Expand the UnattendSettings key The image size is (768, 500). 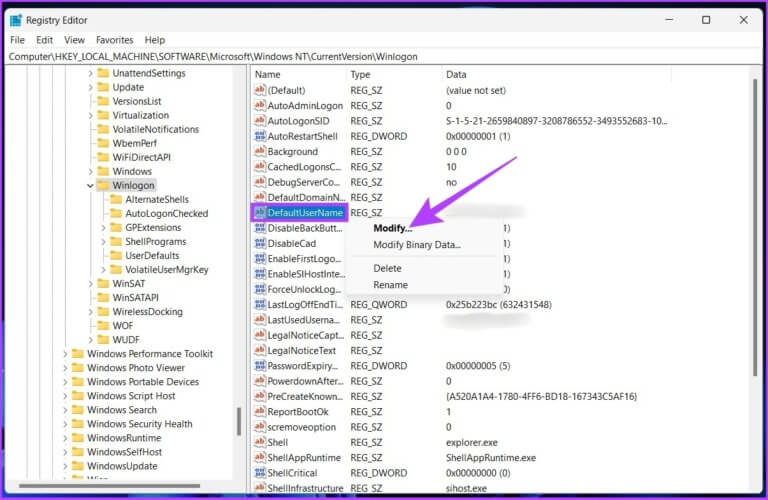click(90, 73)
